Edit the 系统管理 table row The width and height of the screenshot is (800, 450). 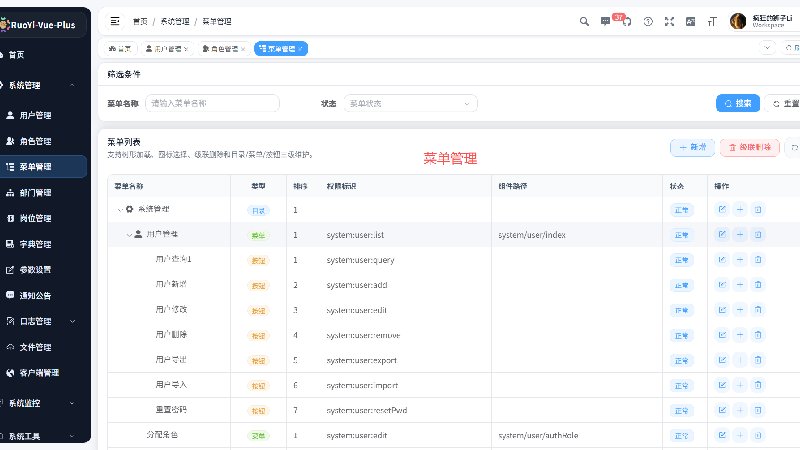(722, 209)
